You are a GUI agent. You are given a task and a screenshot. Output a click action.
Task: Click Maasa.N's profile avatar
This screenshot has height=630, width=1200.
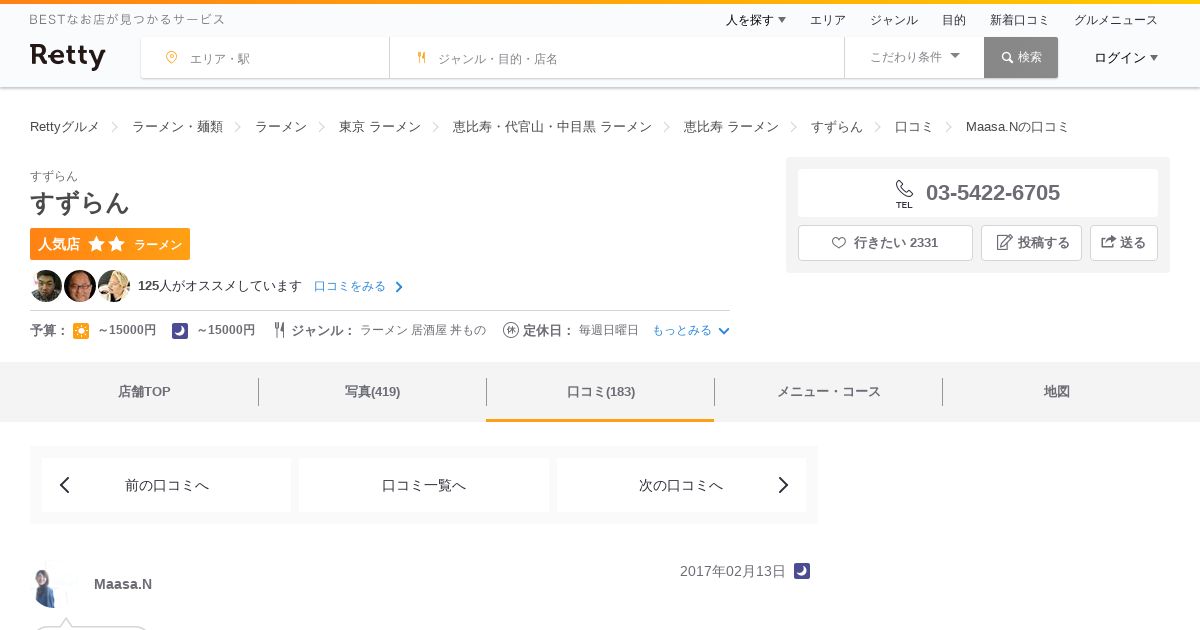coord(51,587)
